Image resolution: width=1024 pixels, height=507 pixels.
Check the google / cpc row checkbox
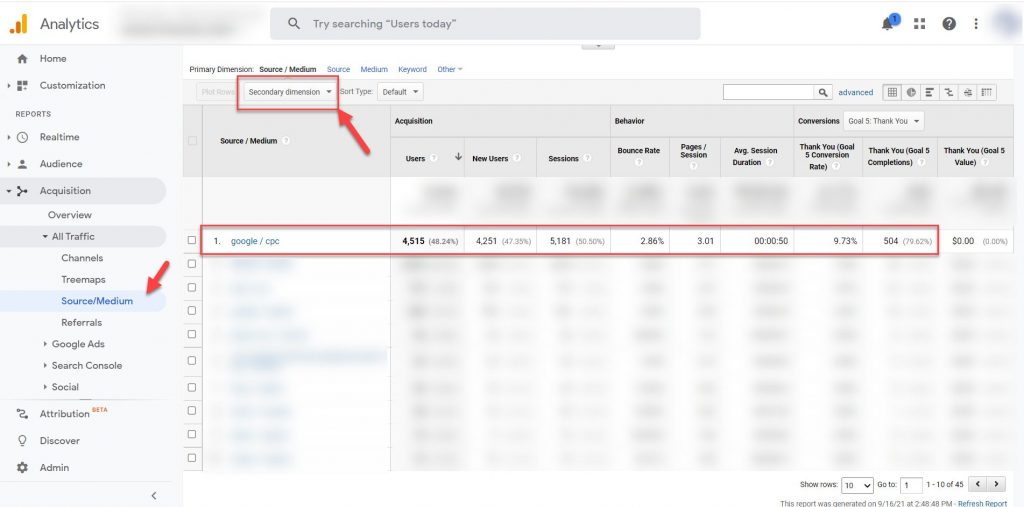point(192,241)
